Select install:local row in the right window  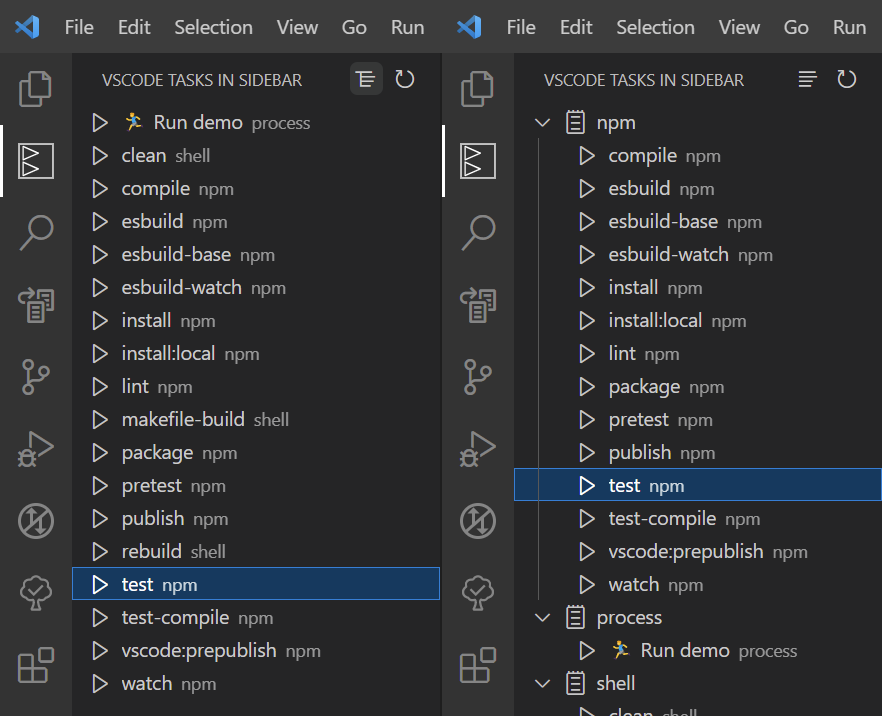[x=698, y=321]
